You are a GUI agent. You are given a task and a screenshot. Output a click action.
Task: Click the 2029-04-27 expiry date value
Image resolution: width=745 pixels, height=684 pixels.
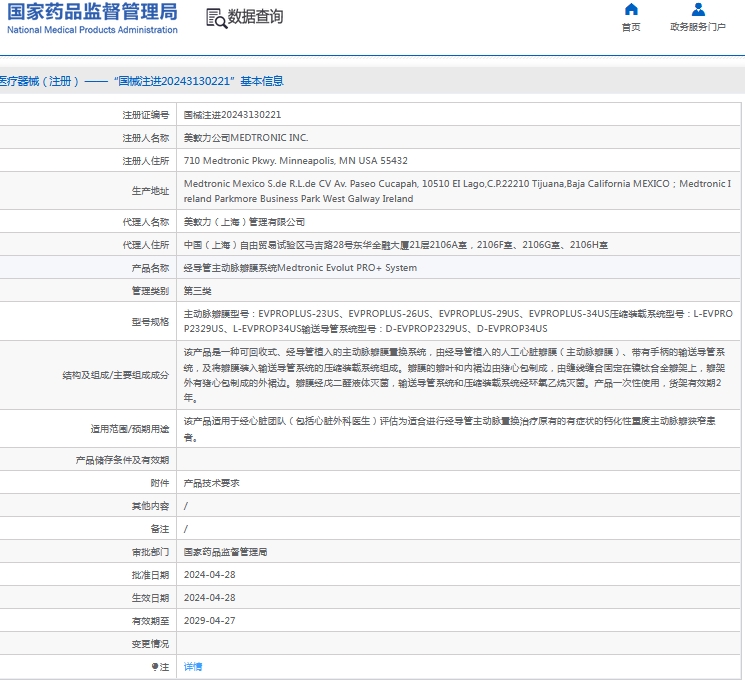point(209,620)
